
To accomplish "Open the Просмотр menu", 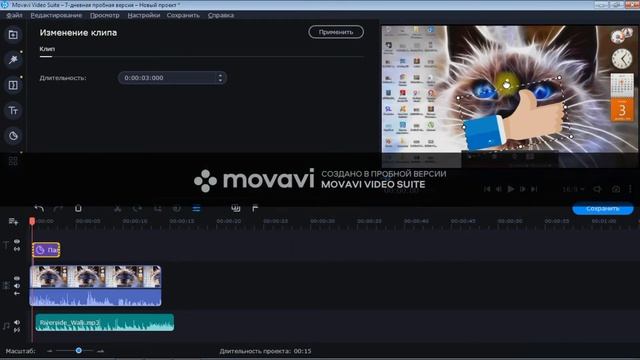I will point(104,15).
